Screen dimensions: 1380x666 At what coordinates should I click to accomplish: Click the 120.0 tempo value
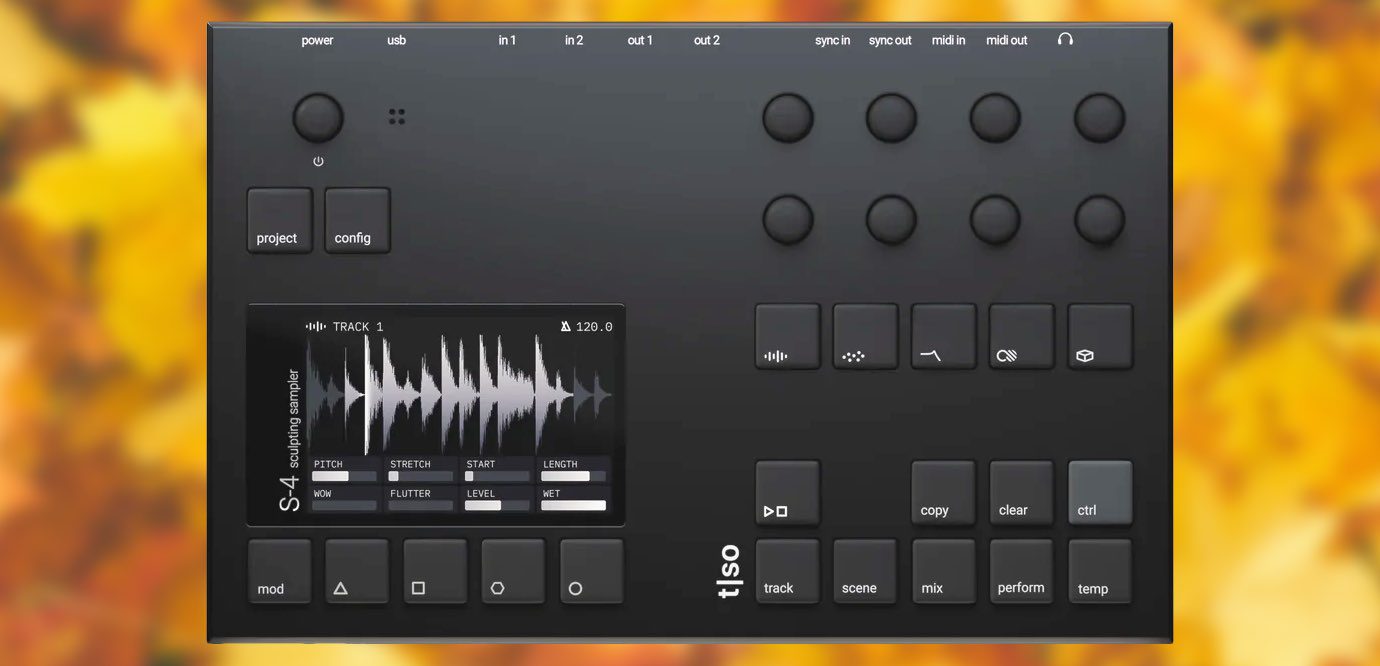(x=594, y=327)
